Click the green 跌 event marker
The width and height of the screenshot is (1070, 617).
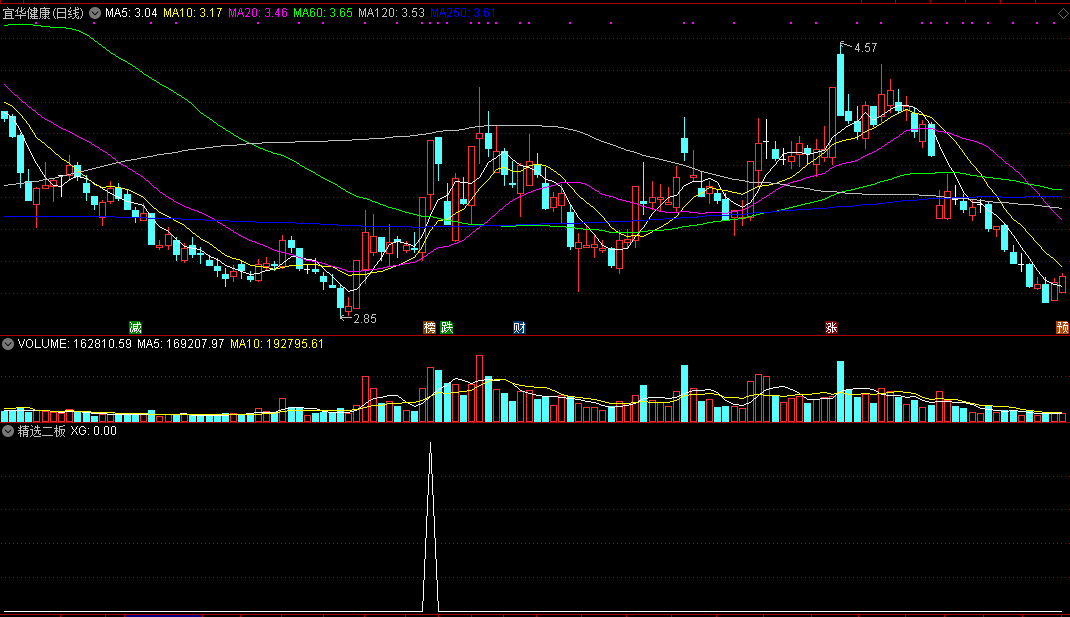[446, 328]
